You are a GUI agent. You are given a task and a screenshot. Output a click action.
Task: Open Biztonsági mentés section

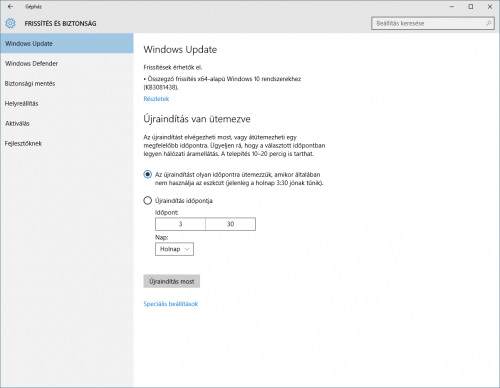(x=67, y=83)
